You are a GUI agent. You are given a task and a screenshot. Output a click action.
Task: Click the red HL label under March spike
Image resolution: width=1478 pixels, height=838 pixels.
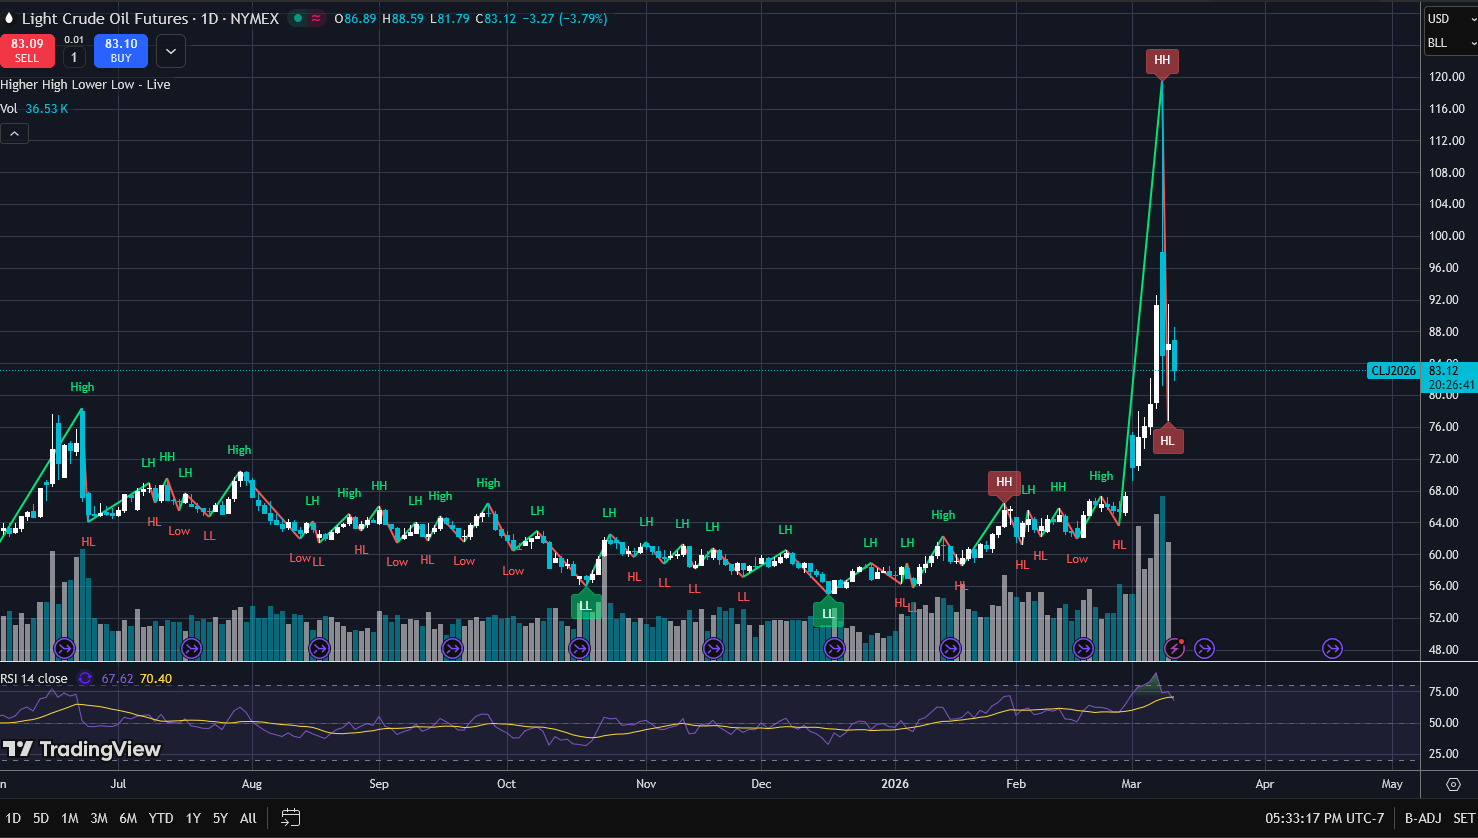pyautogui.click(x=1167, y=440)
